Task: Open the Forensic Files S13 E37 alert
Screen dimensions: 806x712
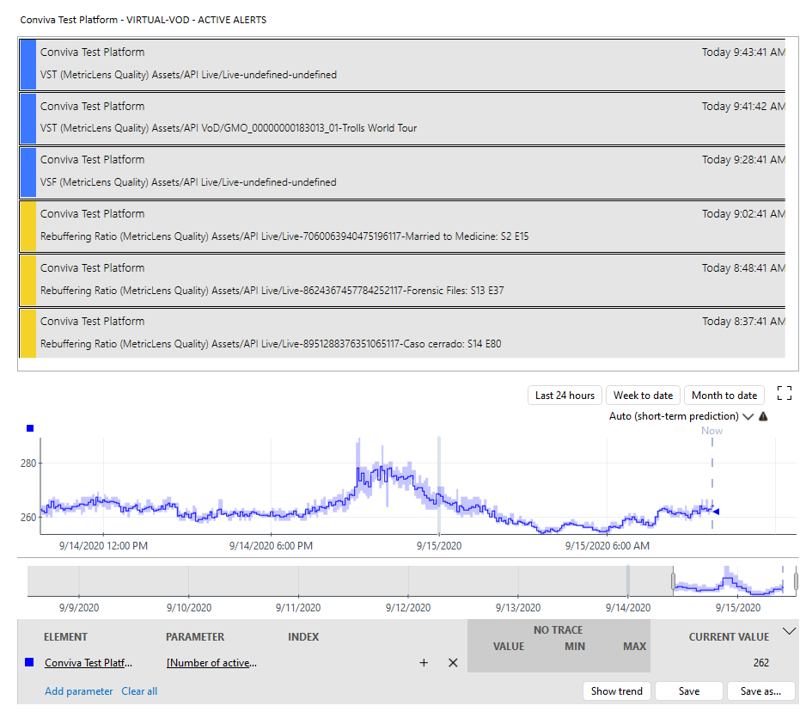Action: pos(402,280)
